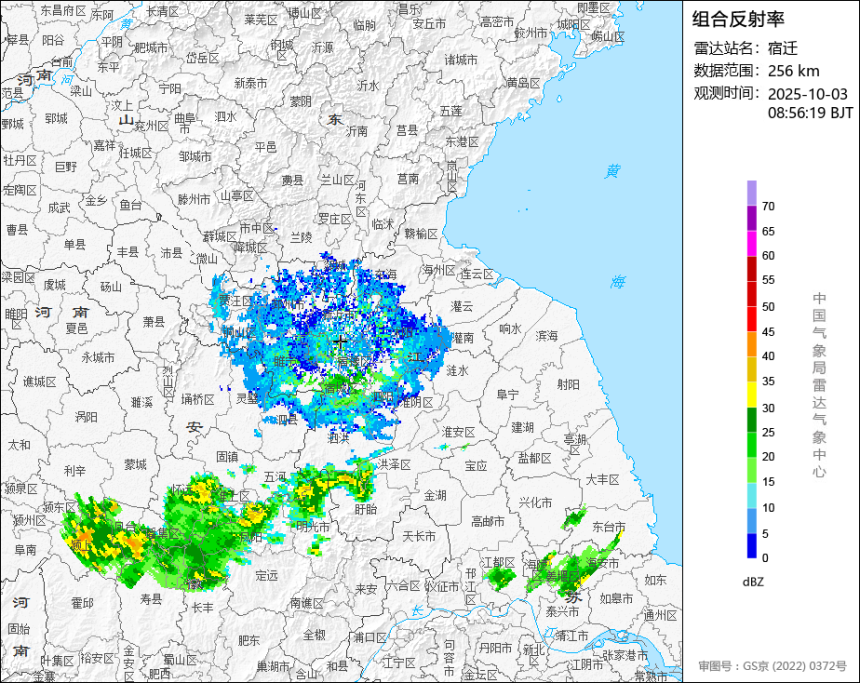The width and height of the screenshot is (860, 683).
Task: Click the '盱眙' label on the map
Action: [366, 509]
